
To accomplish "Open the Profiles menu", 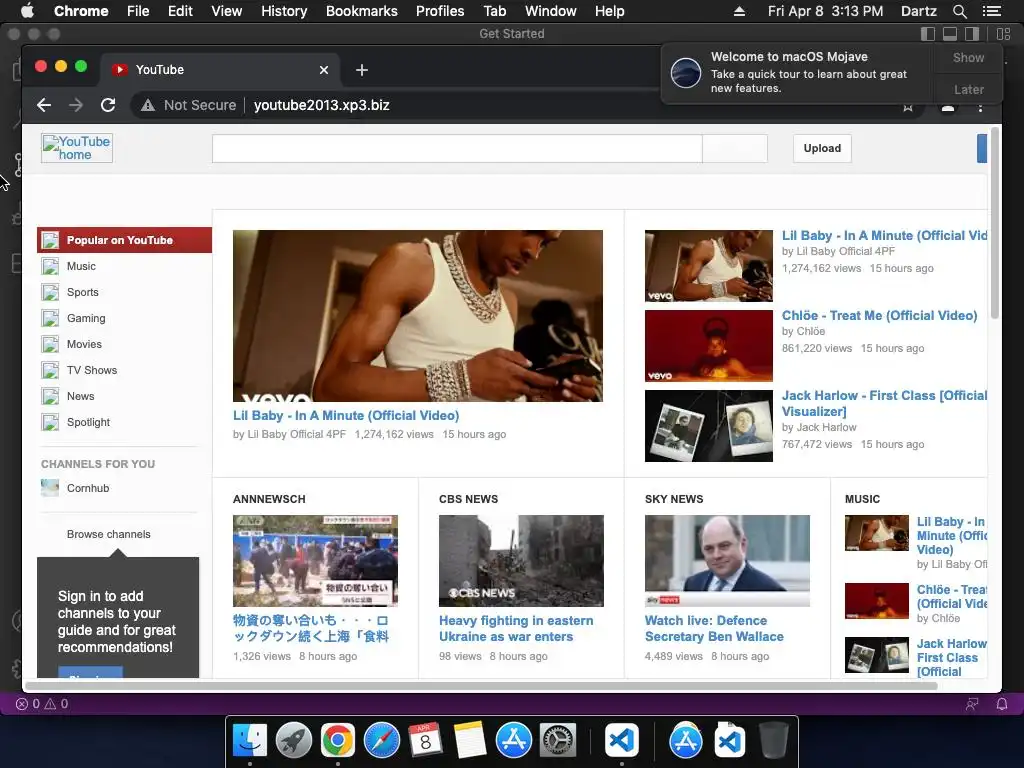I will (x=440, y=11).
